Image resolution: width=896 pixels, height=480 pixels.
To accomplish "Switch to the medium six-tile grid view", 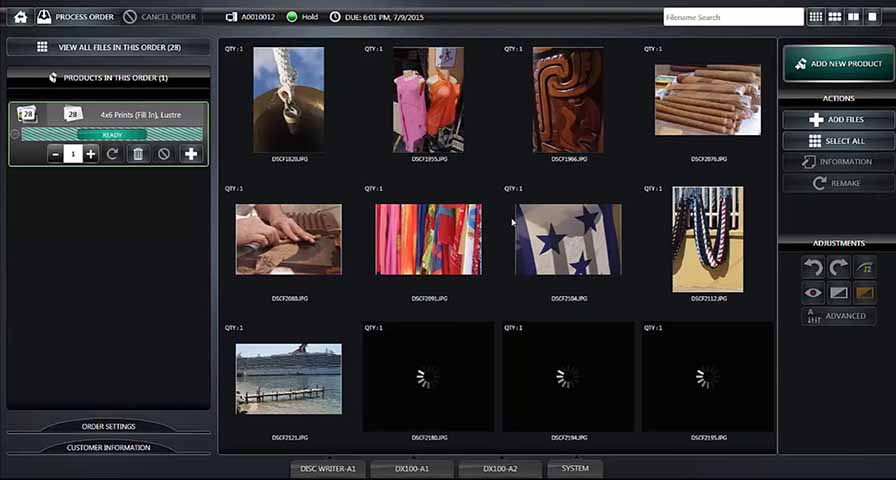I will pyautogui.click(x=835, y=17).
